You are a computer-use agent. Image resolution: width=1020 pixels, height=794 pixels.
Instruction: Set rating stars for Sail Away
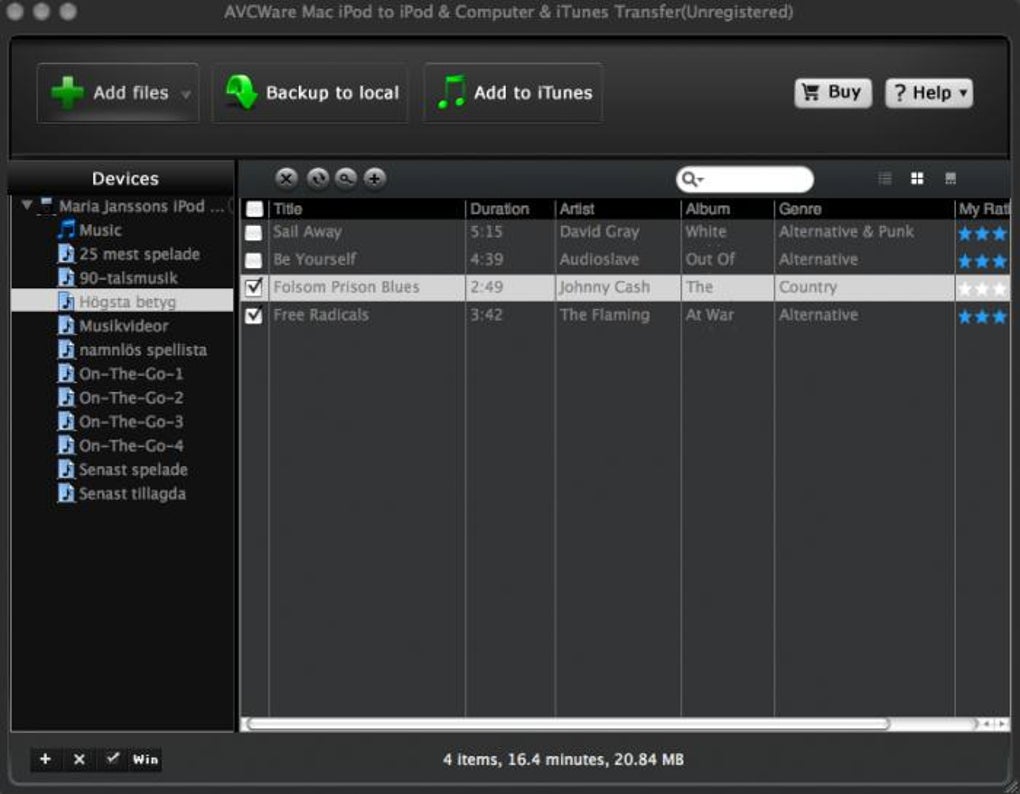point(982,233)
